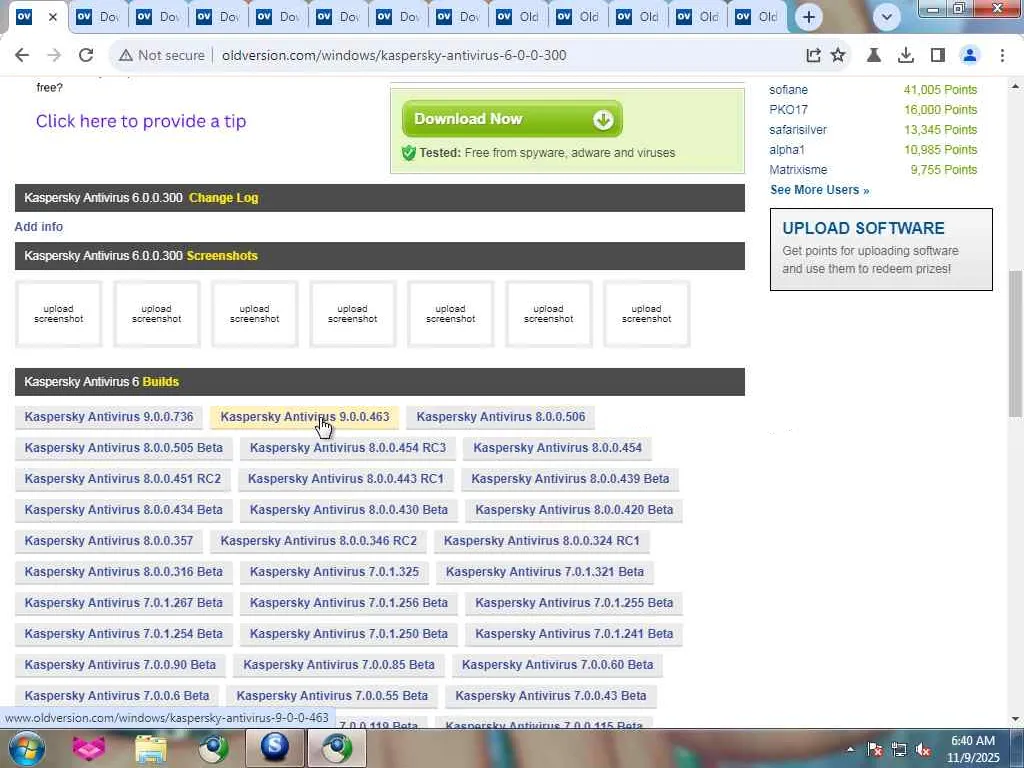Screen dimensions: 1024x768
Task: Click the Not secure warning icon
Action: point(125,56)
